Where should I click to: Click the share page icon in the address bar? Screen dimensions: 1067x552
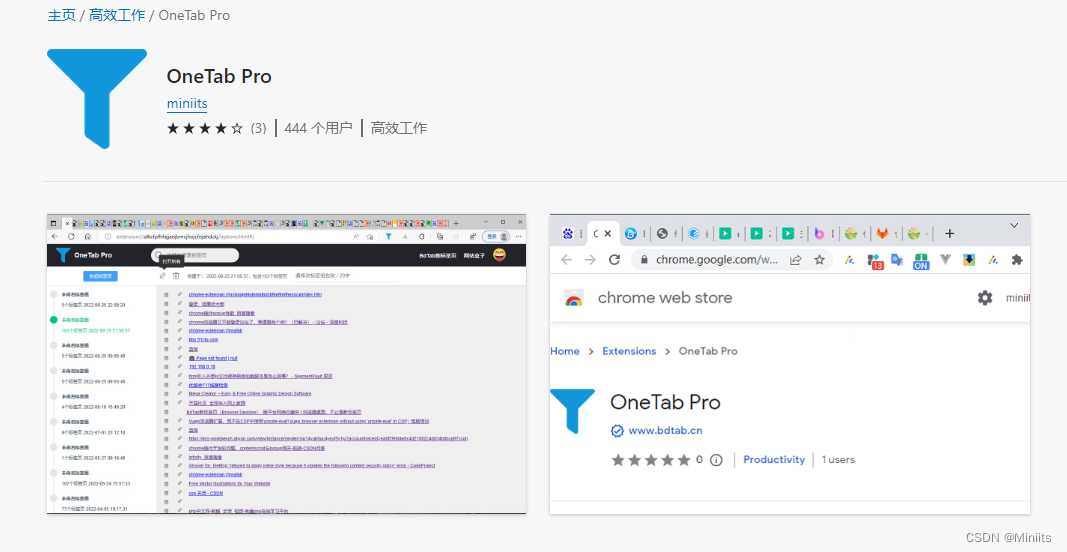795,259
